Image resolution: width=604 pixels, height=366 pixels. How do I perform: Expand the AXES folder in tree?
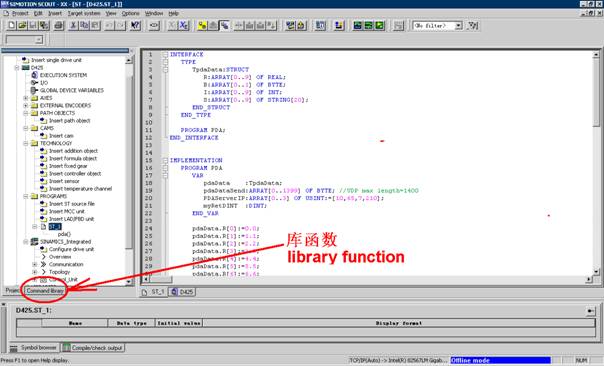point(25,98)
